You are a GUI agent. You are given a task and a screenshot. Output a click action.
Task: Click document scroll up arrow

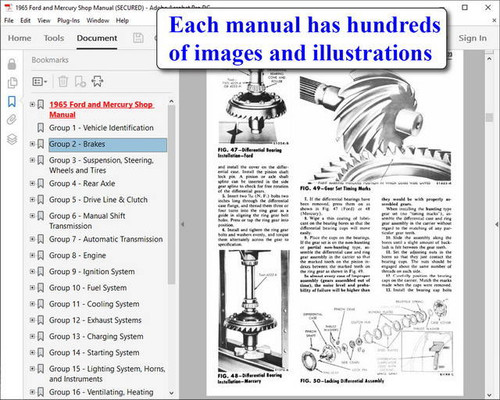[x=489, y=59]
